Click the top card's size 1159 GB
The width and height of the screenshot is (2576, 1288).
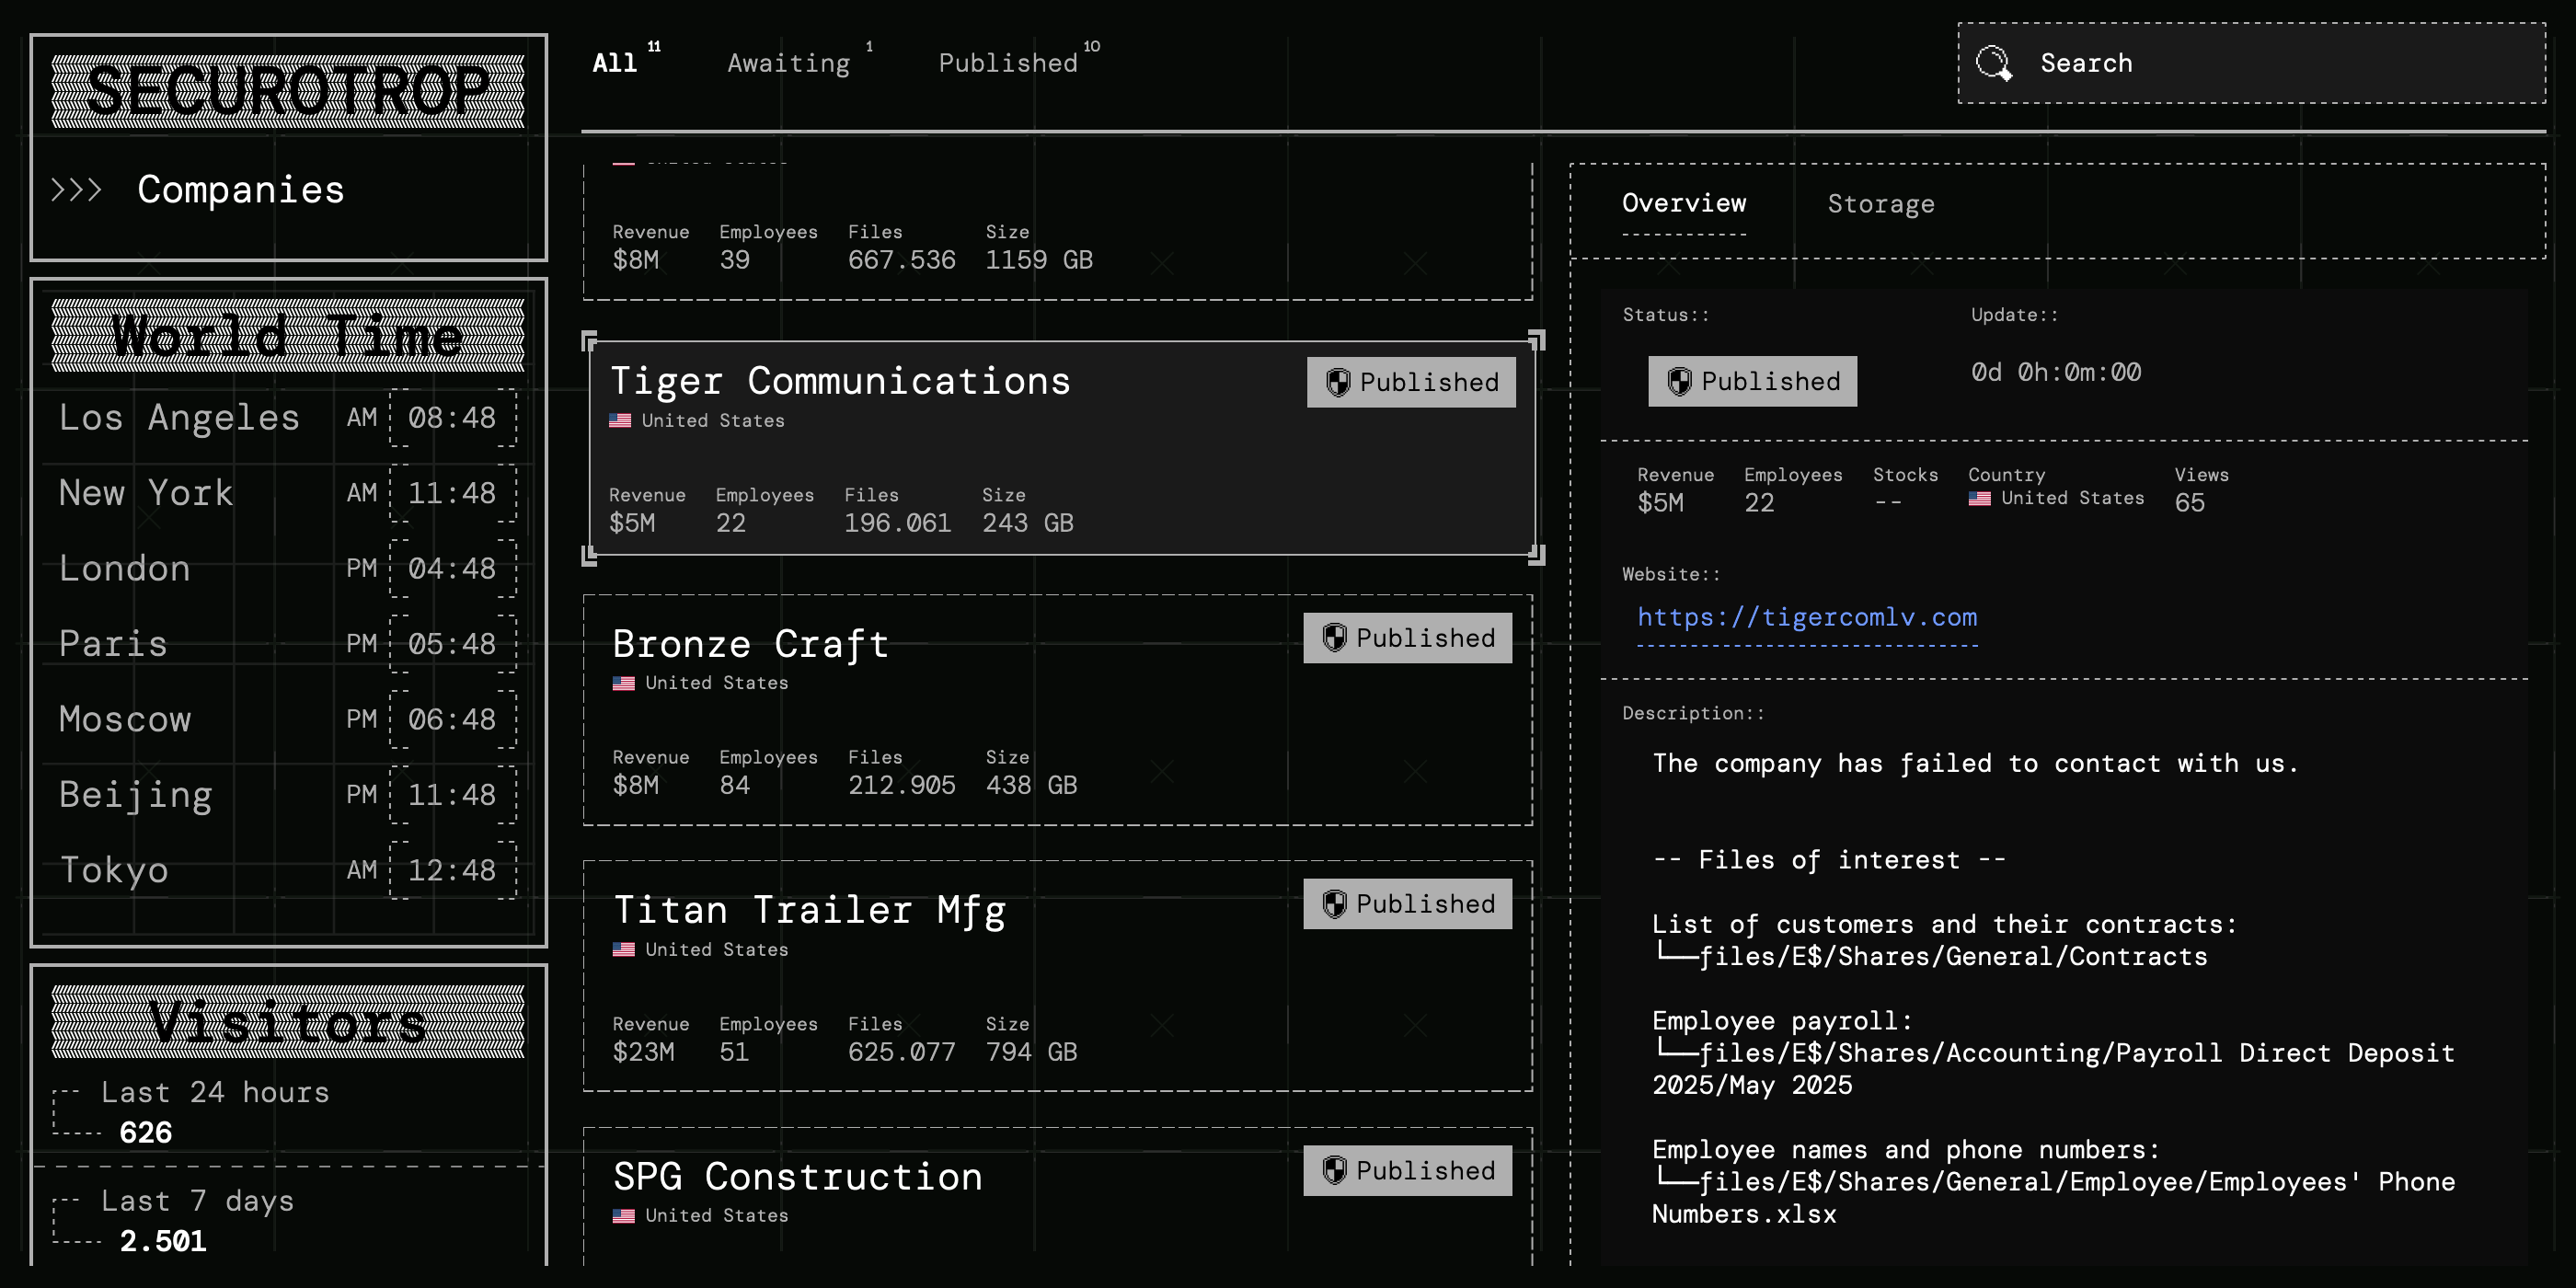(1039, 260)
